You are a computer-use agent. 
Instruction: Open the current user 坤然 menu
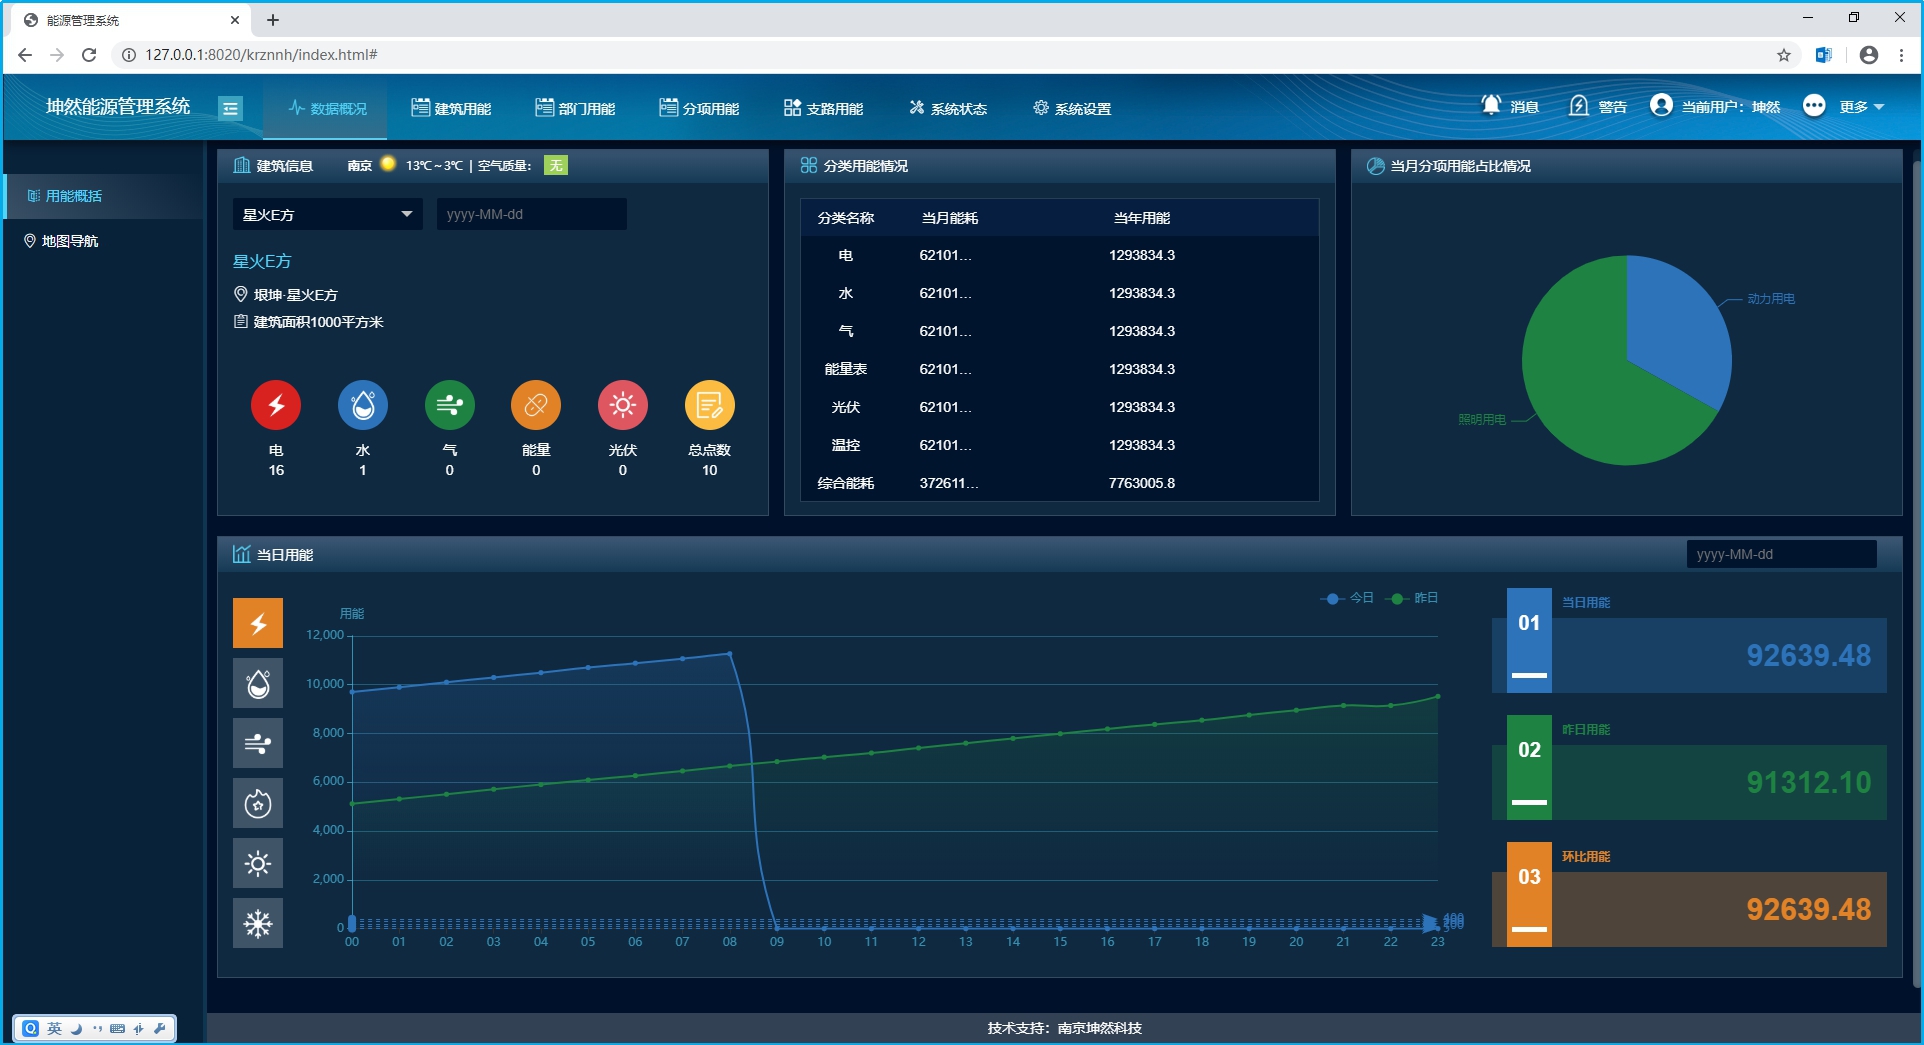tap(1716, 107)
